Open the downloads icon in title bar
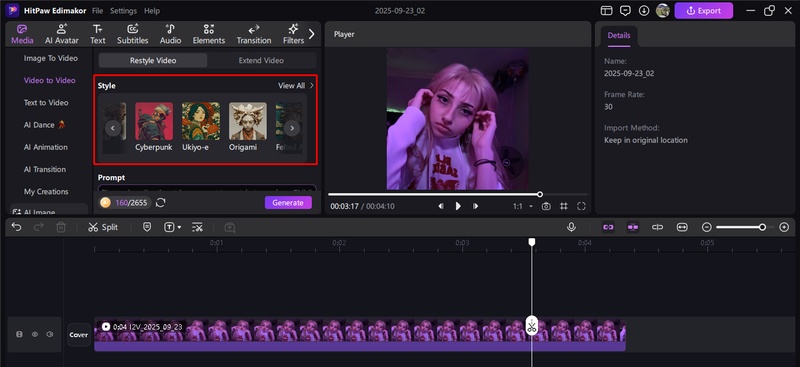This screenshot has height=367, width=800. (x=644, y=11)
